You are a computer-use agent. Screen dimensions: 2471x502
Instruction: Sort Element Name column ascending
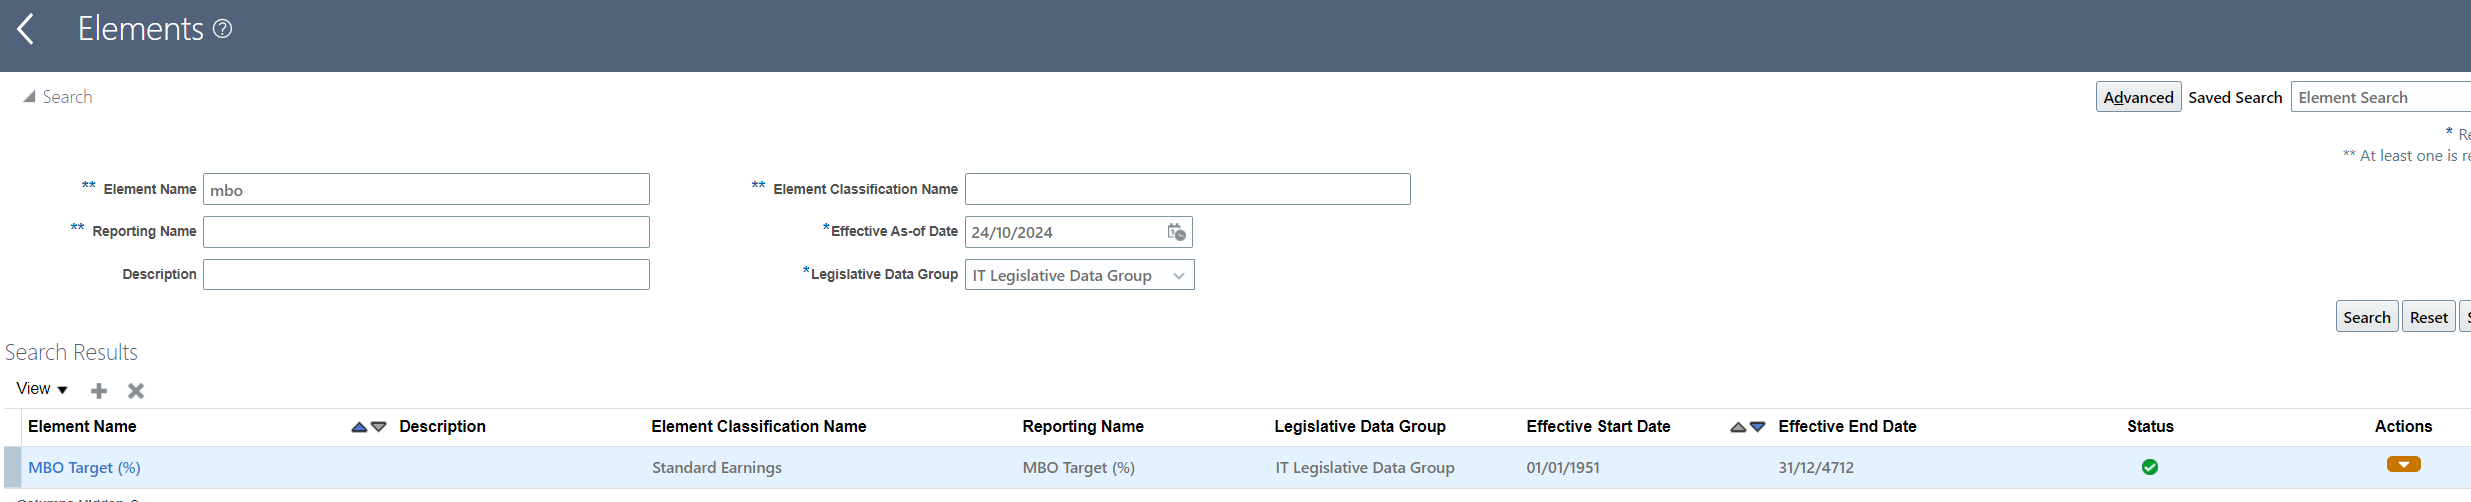click(x=359, y=427)
